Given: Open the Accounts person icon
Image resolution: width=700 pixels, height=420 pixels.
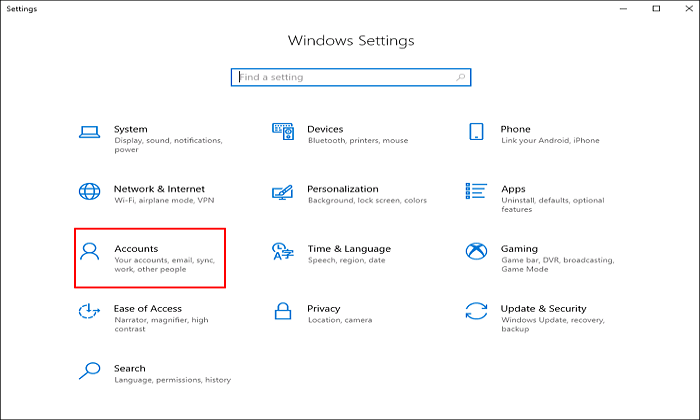Looking at the screenshot, I should point(89,251).
